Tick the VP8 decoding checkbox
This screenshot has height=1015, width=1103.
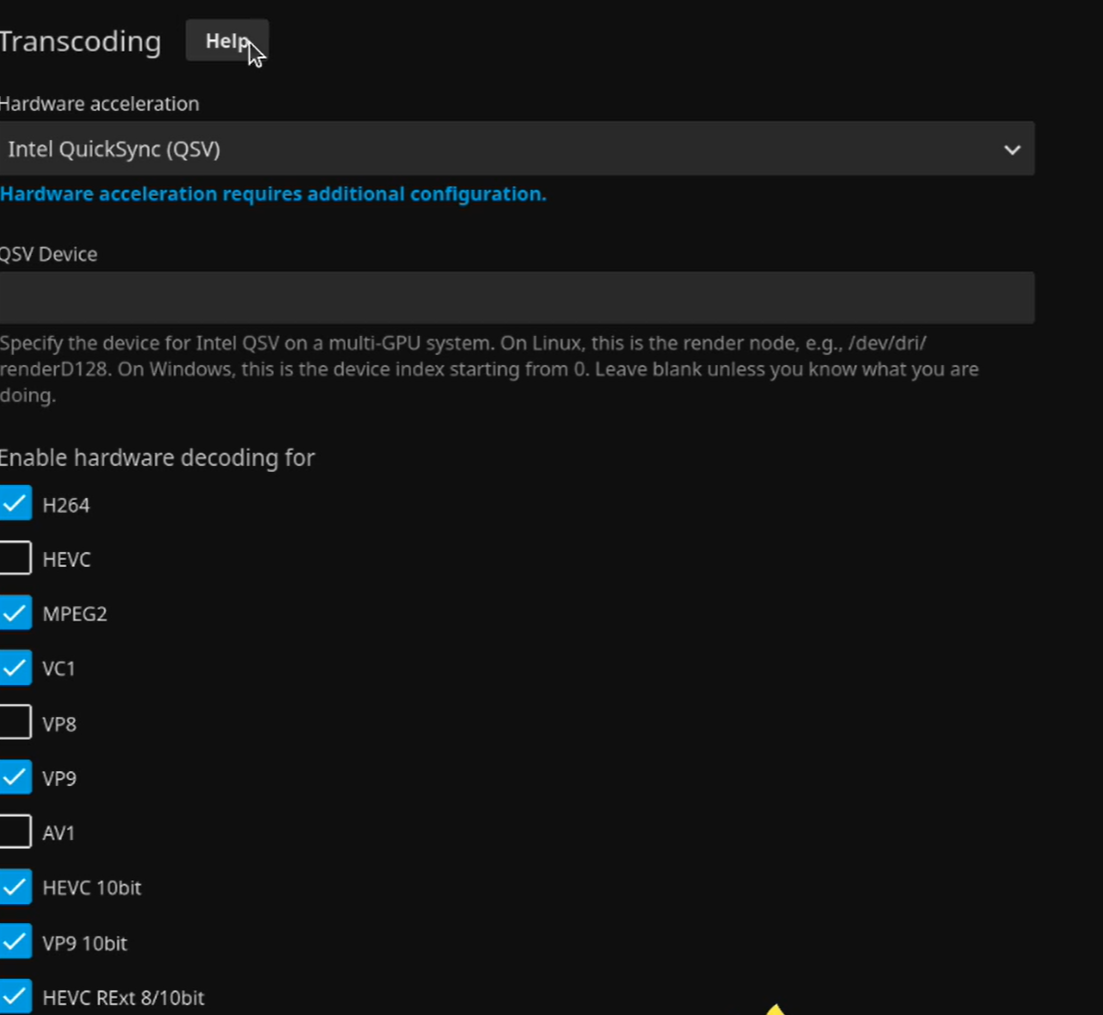16,723
